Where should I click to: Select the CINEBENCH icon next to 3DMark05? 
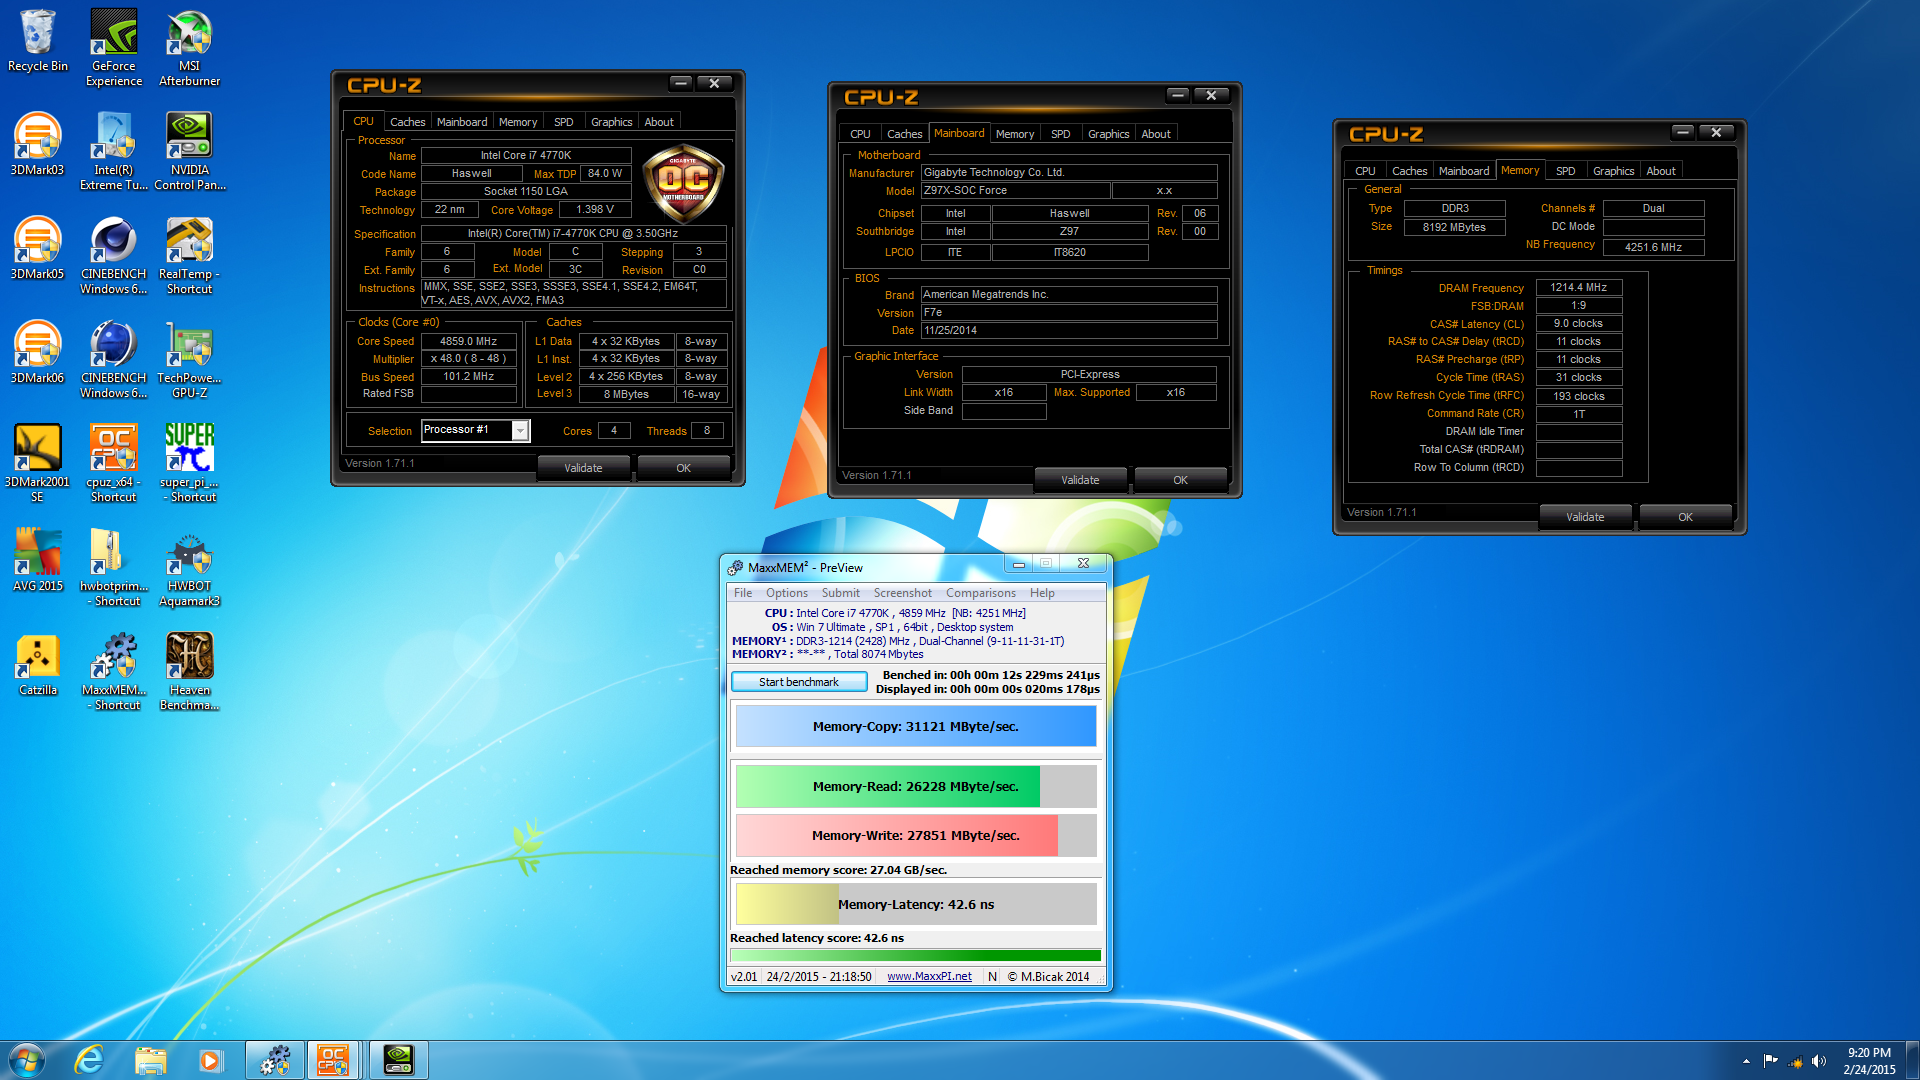[x=114, y=255]
